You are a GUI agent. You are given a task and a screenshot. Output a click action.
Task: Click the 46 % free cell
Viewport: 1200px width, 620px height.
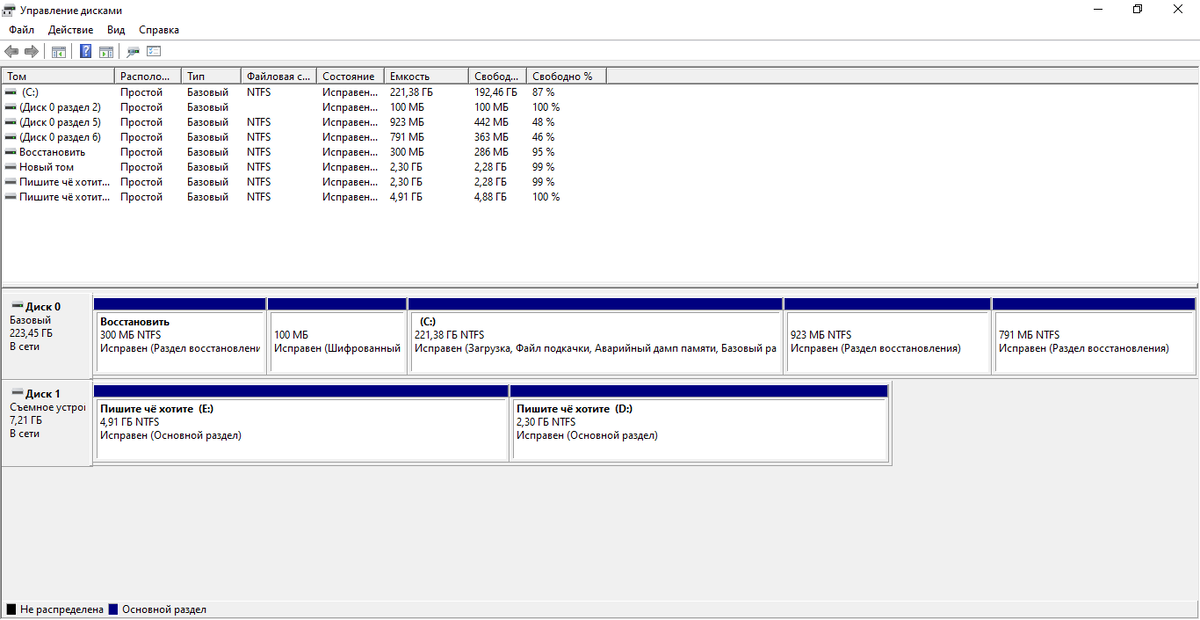(x=543, y=137)
